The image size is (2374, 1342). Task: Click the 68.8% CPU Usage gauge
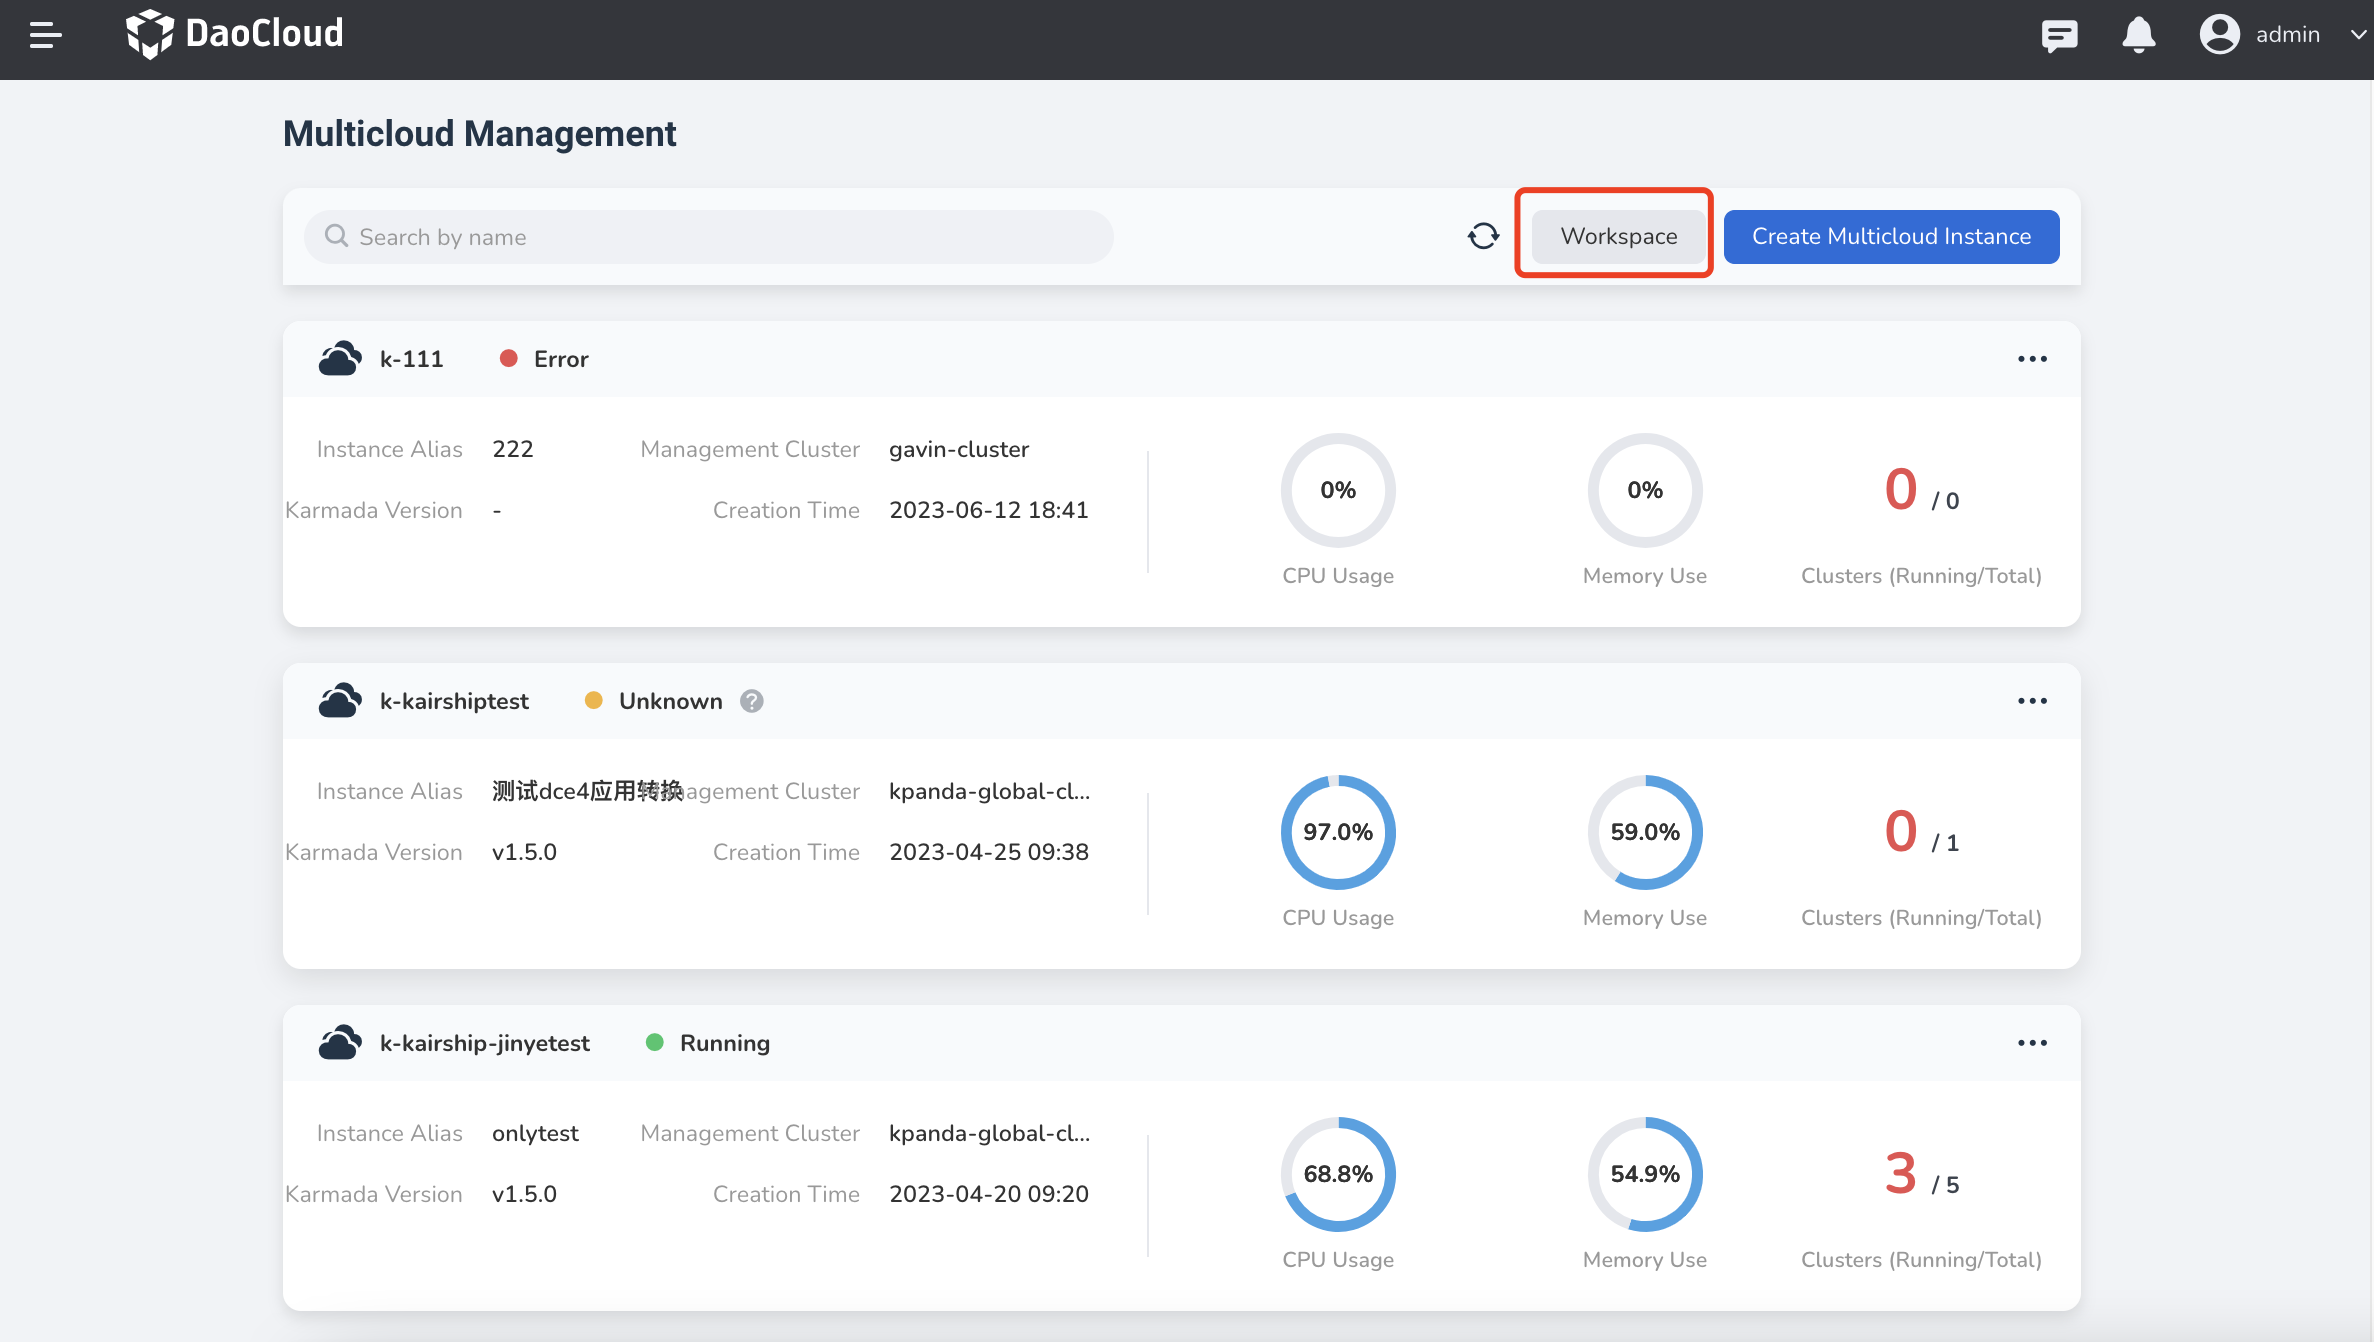point(1338,1174)
